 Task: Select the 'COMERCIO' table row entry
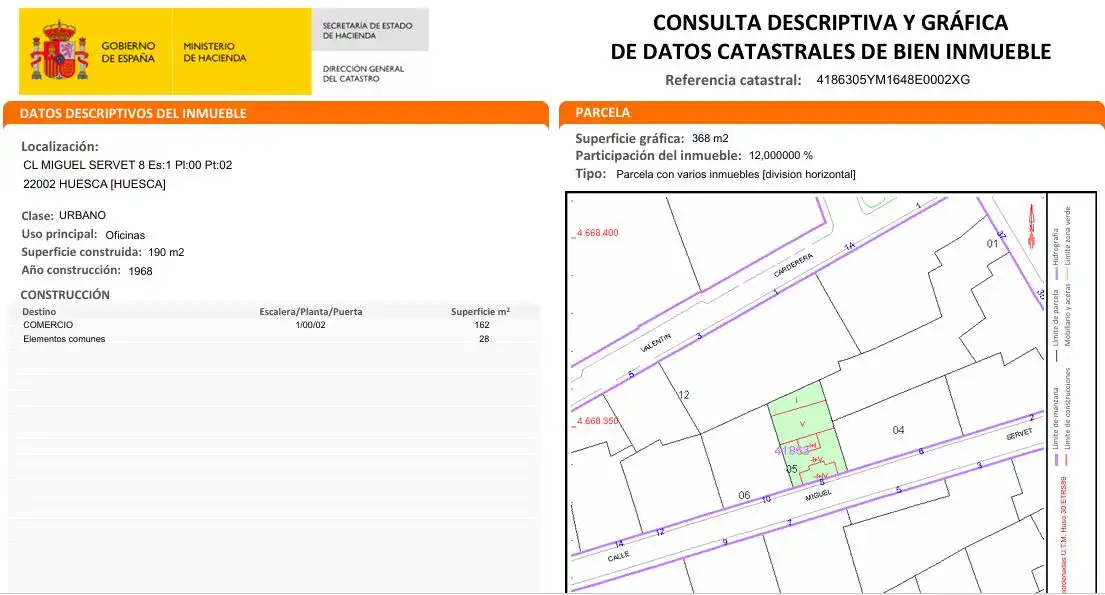[x=48, y=325]
